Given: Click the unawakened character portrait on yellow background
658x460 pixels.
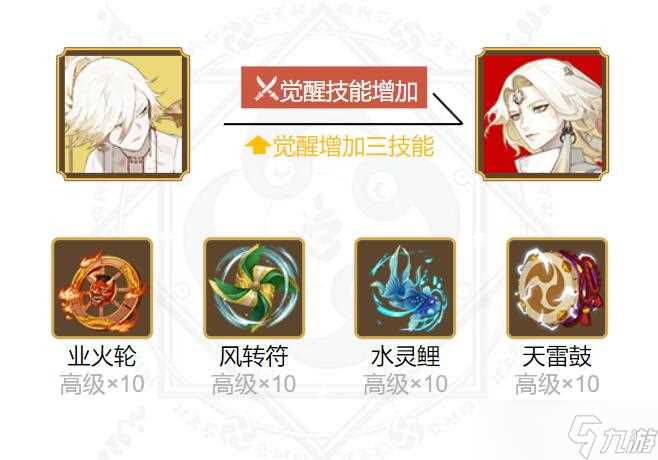Looking at the screenshot, I should 123,114.
